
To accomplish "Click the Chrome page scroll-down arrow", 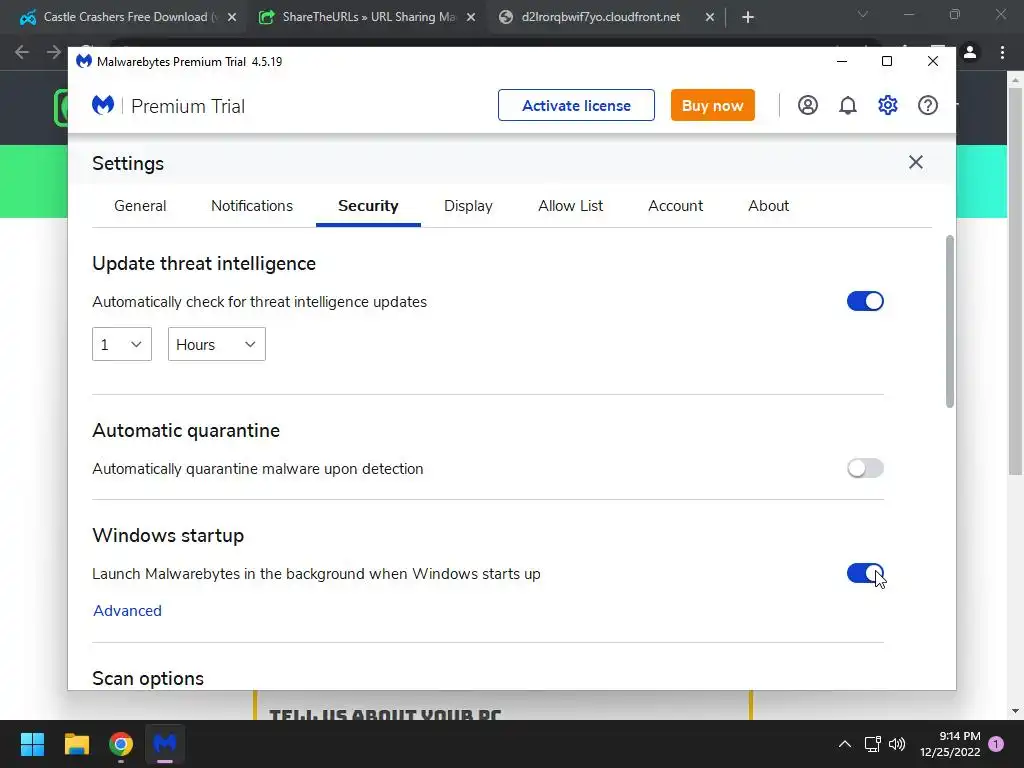I will point(1015,711).
